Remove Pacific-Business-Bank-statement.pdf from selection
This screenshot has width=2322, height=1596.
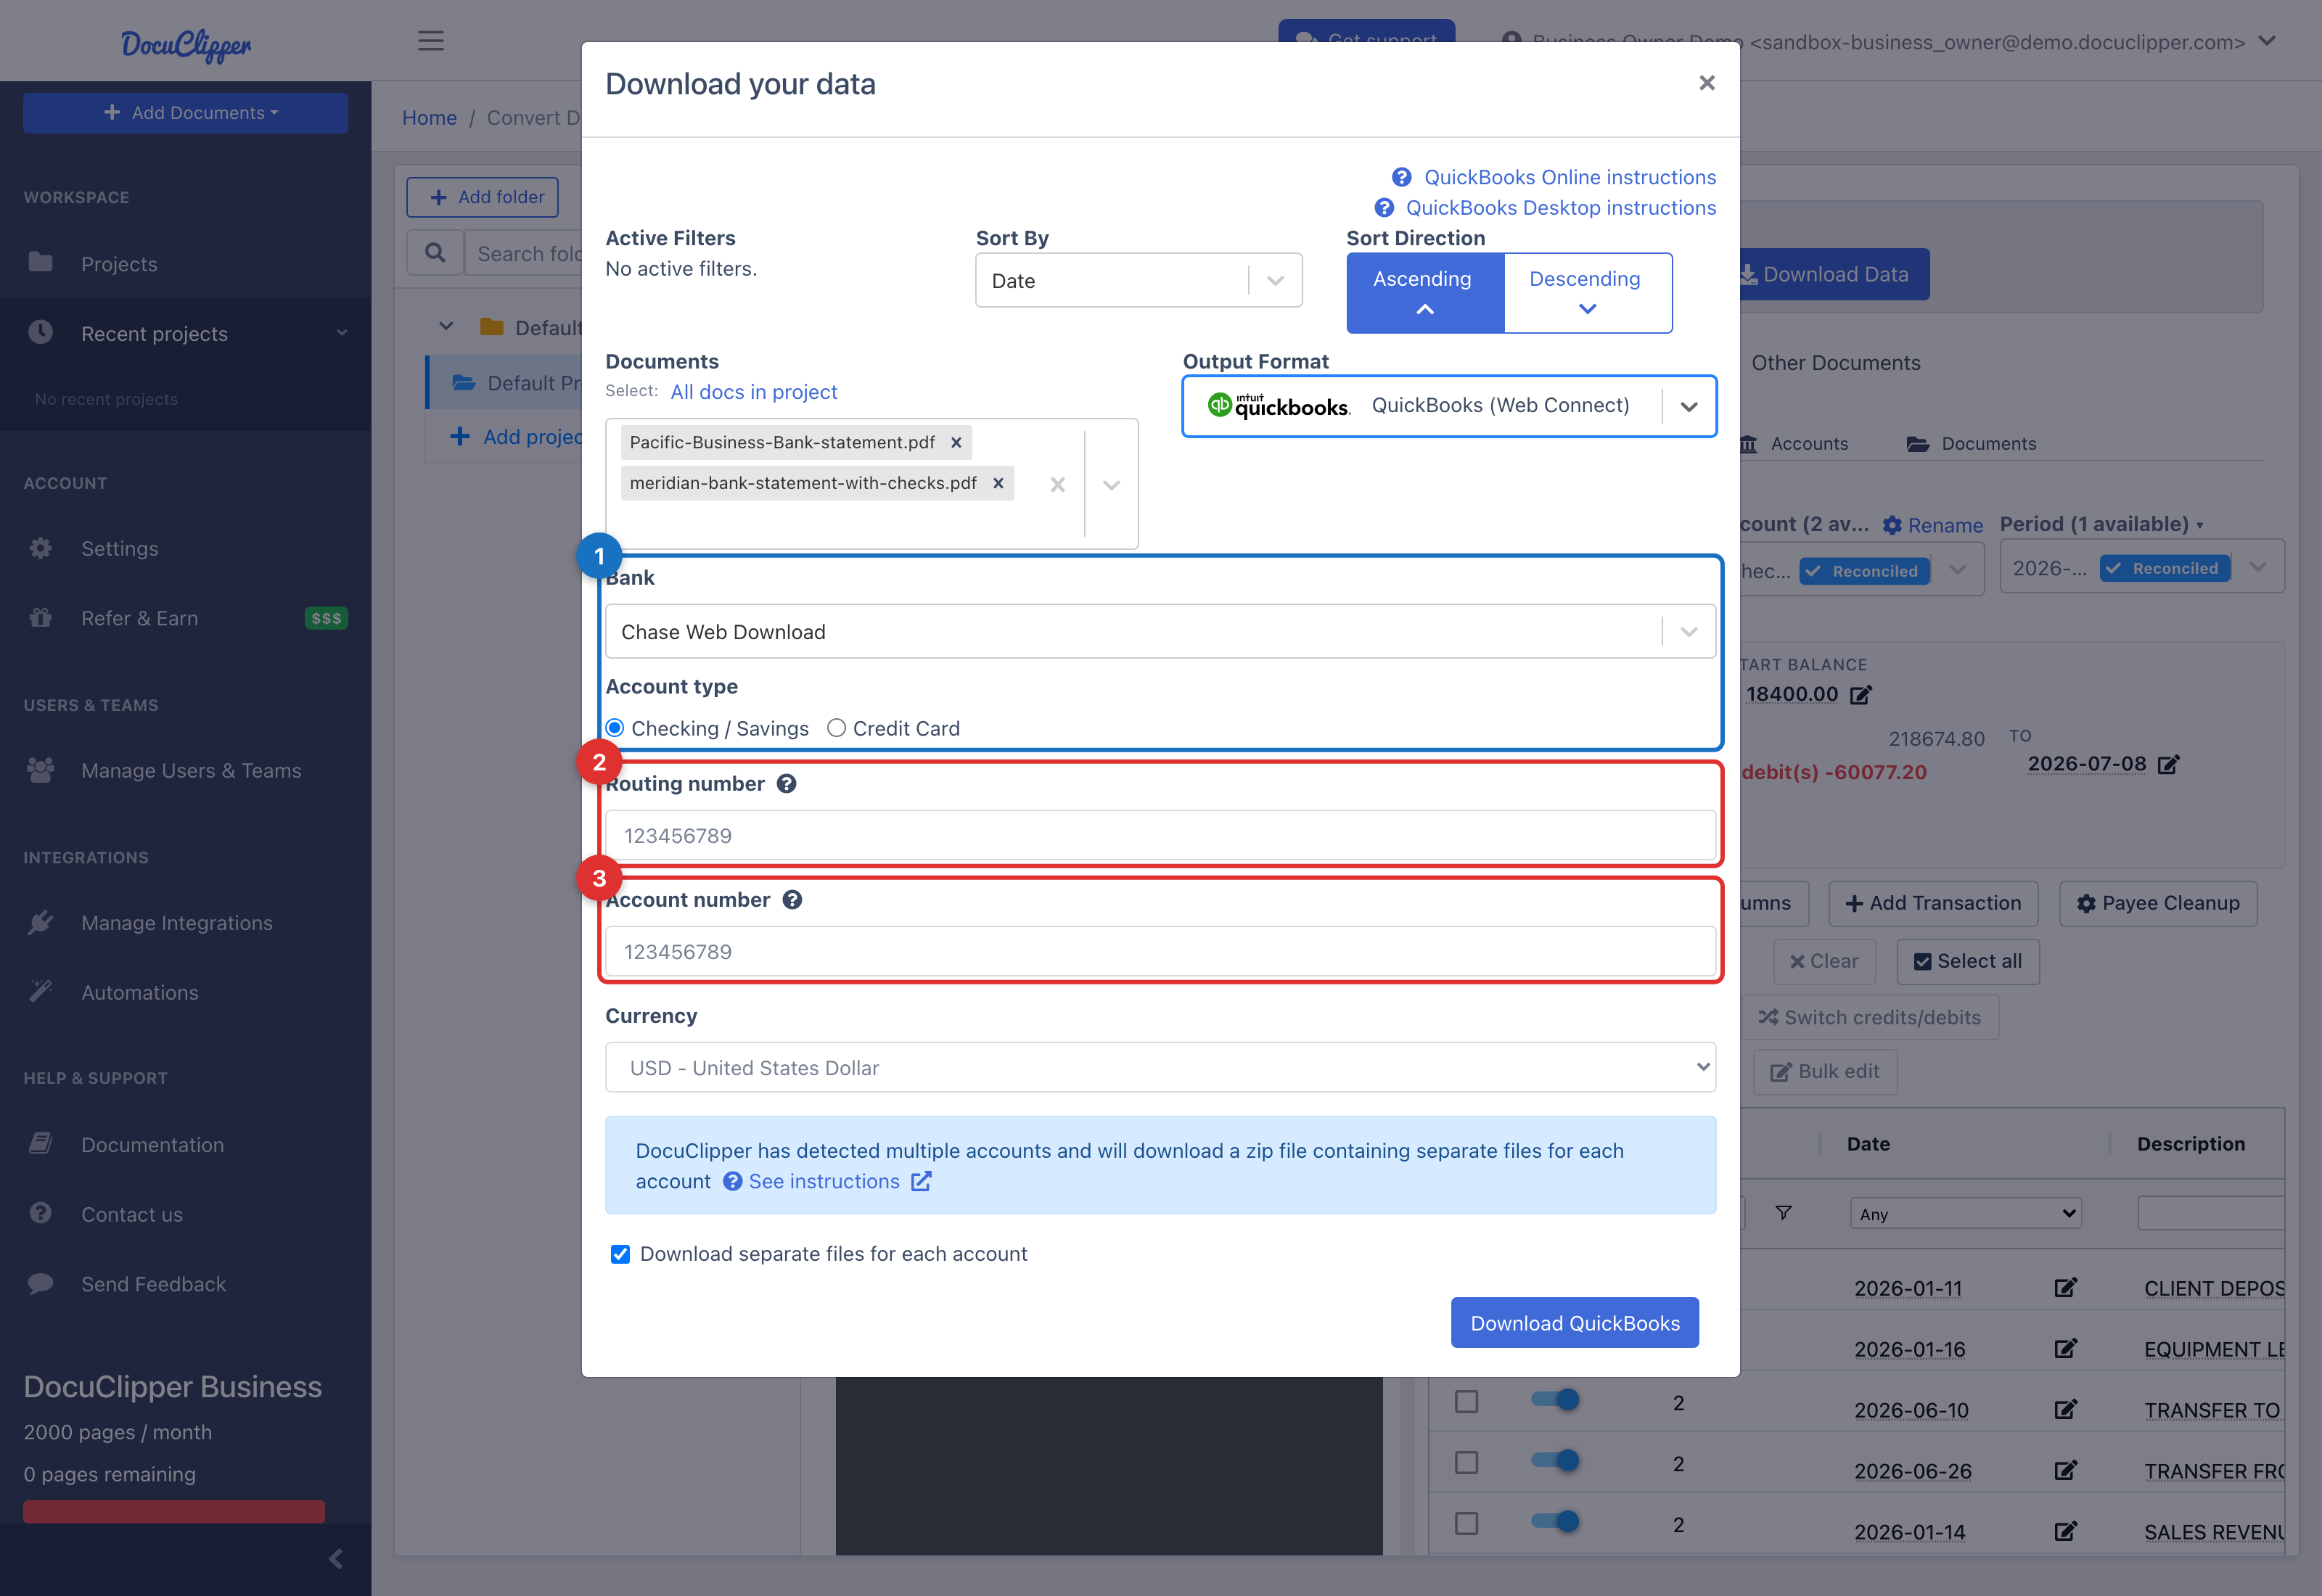(956, 442)
